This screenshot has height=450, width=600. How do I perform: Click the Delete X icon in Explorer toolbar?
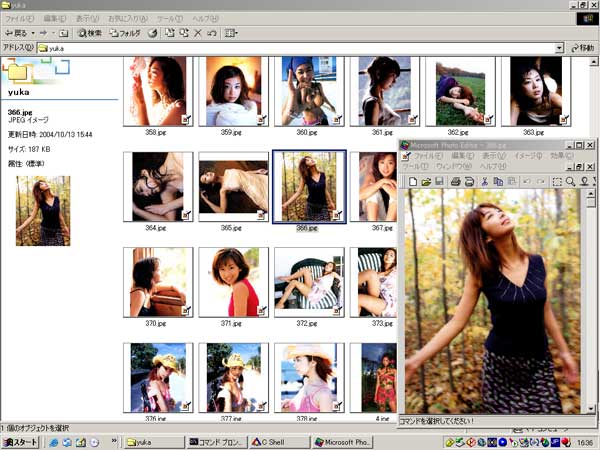tap(198, 33)
